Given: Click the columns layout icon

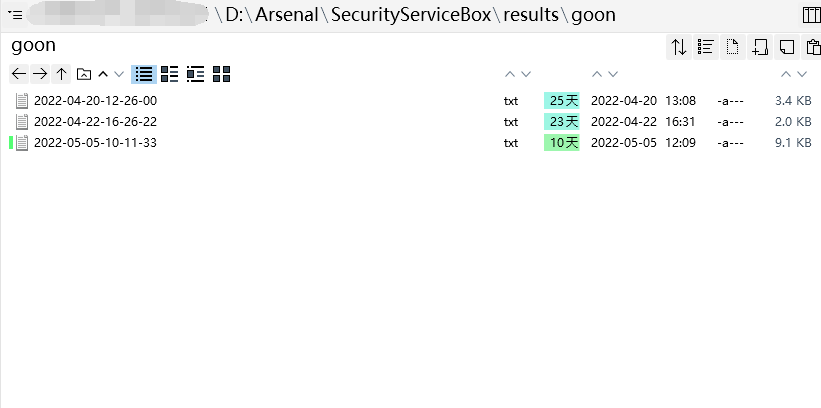Looking at the screenshot, I should 810,15.
